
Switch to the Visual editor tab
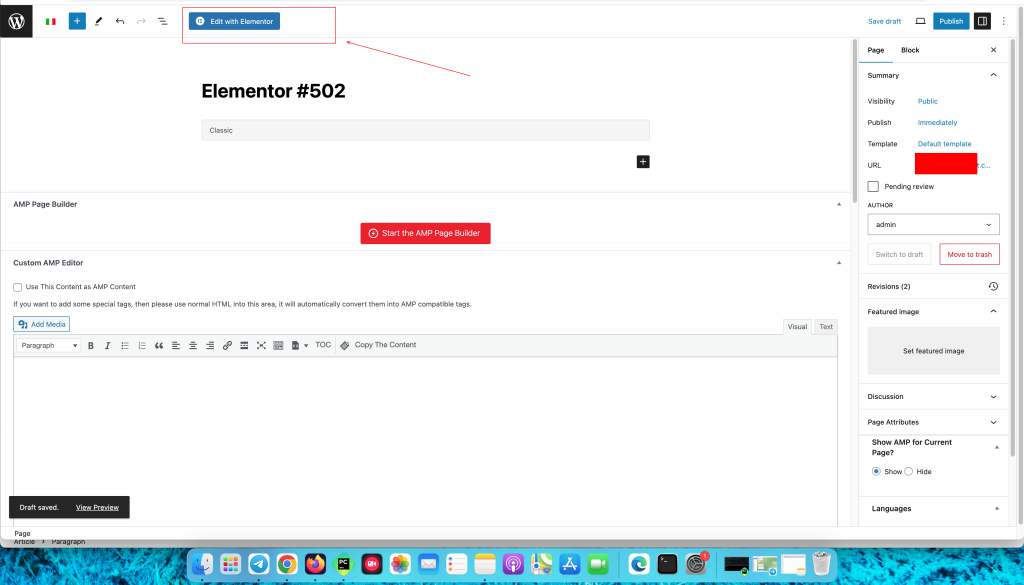point(797,327)
